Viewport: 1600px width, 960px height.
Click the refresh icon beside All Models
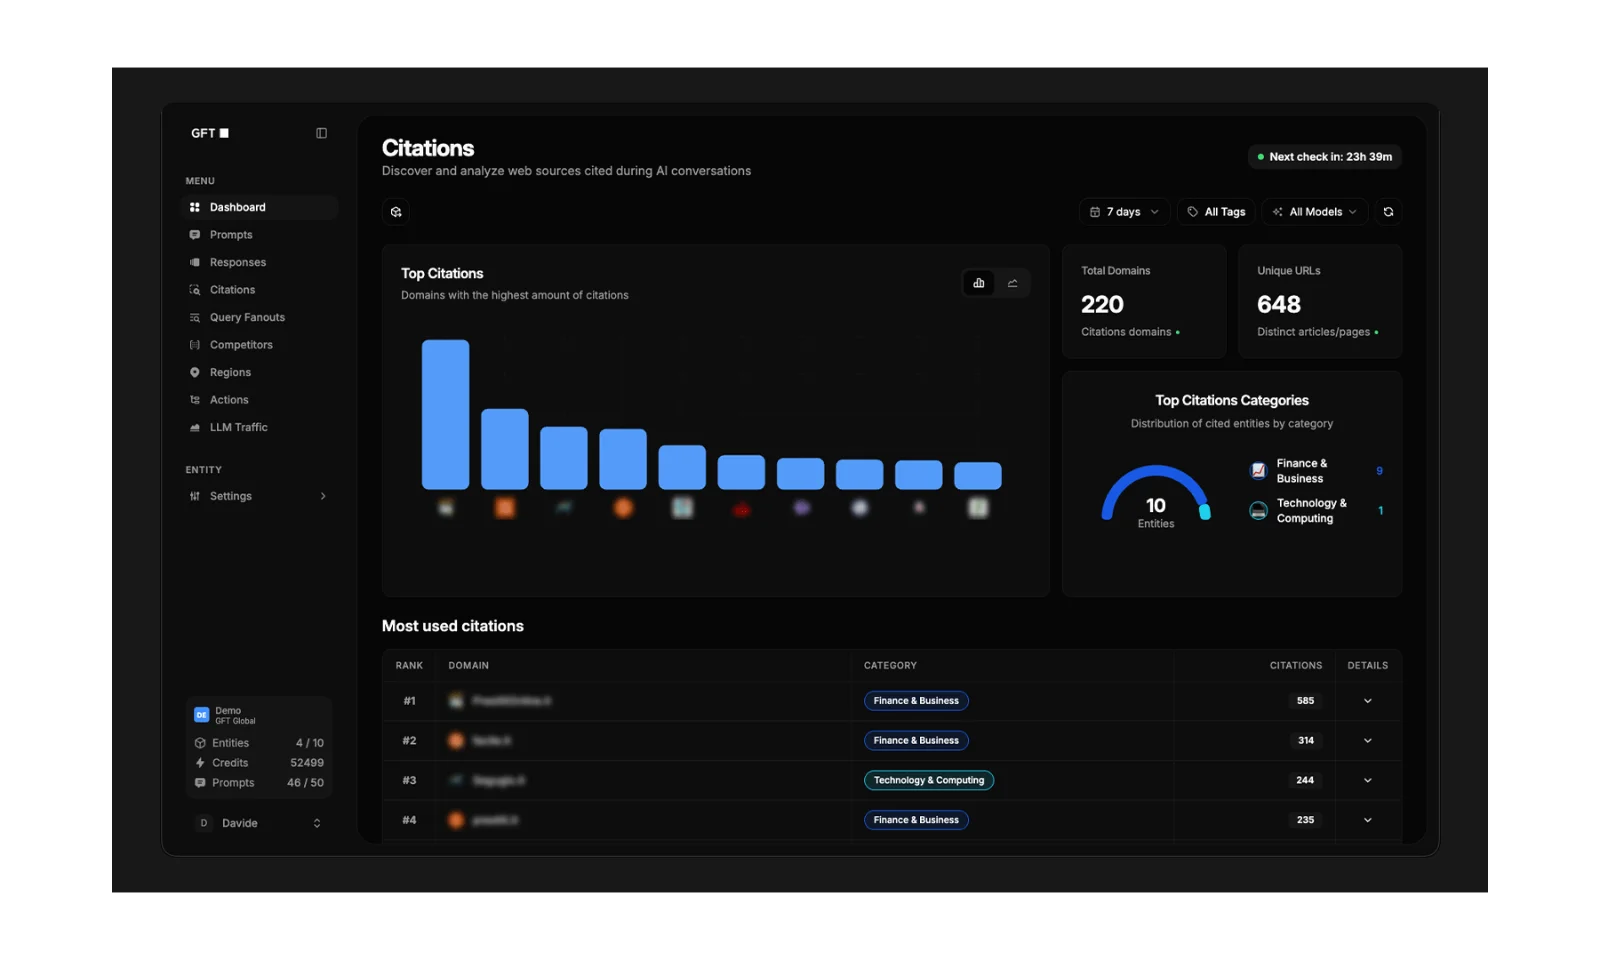click(1388, 212)
